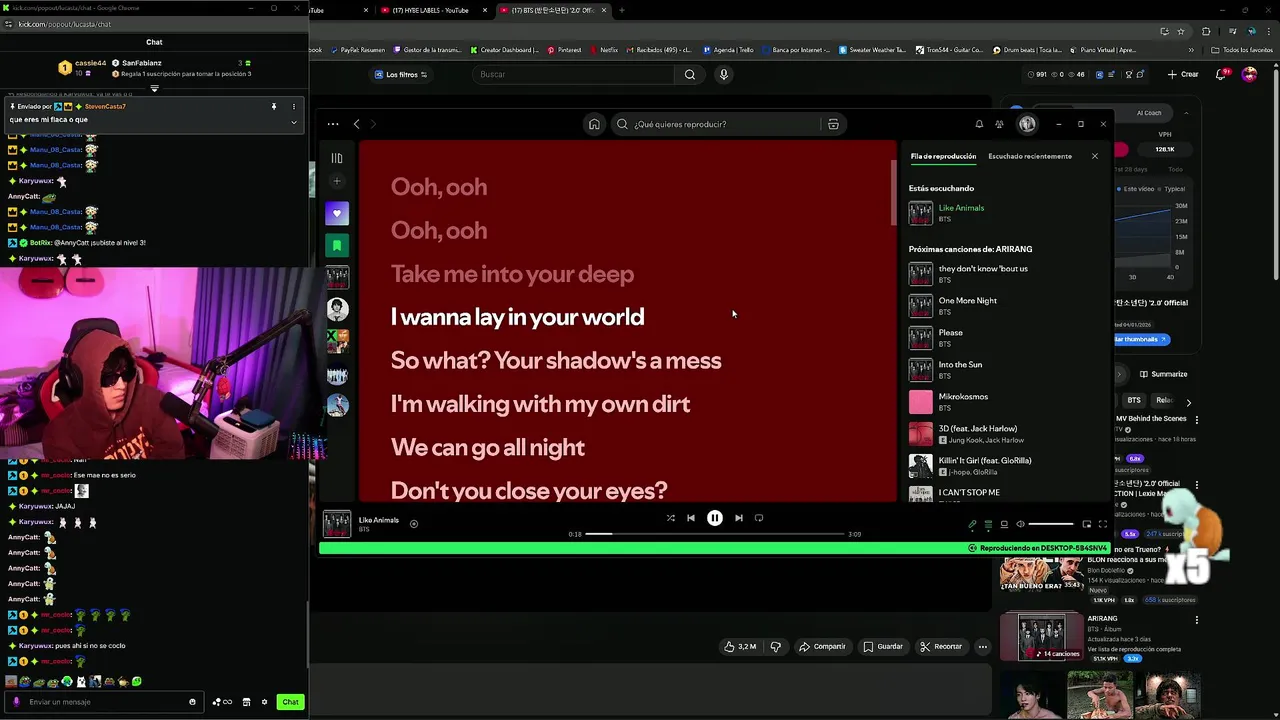This screenshot has width=1280, height=720.
Task: Toggle the play queue panel icon
Action: 988,524
